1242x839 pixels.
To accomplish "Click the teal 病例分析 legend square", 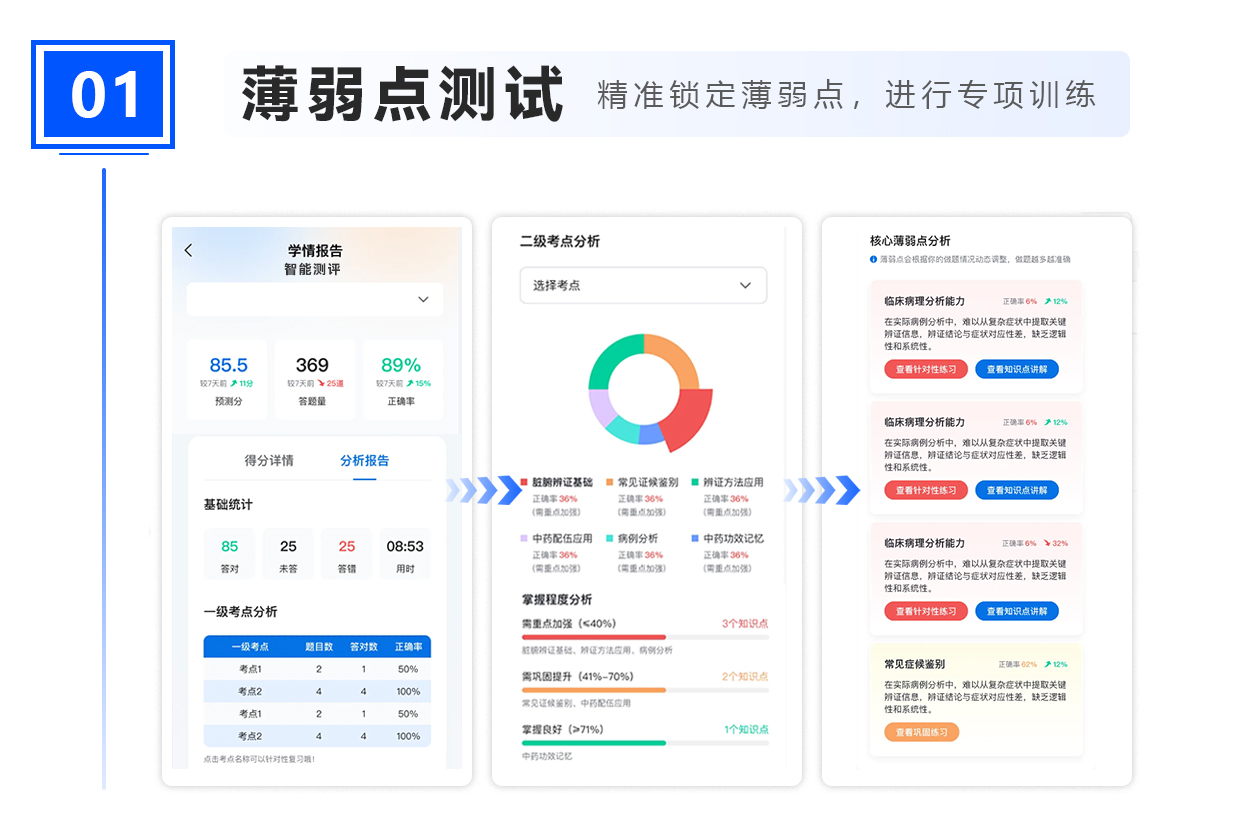I will click(610, 538).
